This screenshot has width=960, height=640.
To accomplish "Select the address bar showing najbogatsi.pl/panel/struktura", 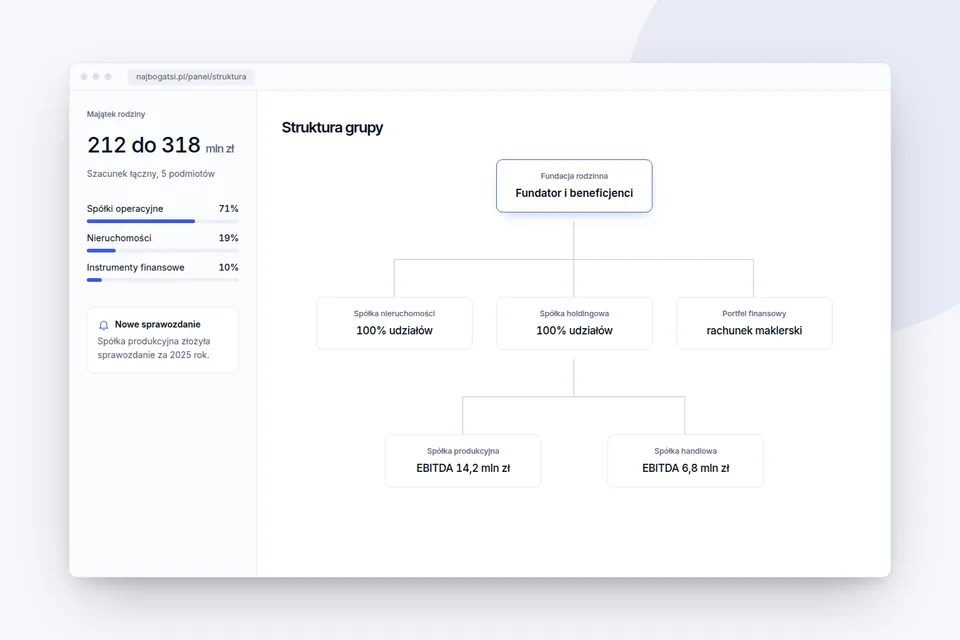I will (x=191, y=77).
